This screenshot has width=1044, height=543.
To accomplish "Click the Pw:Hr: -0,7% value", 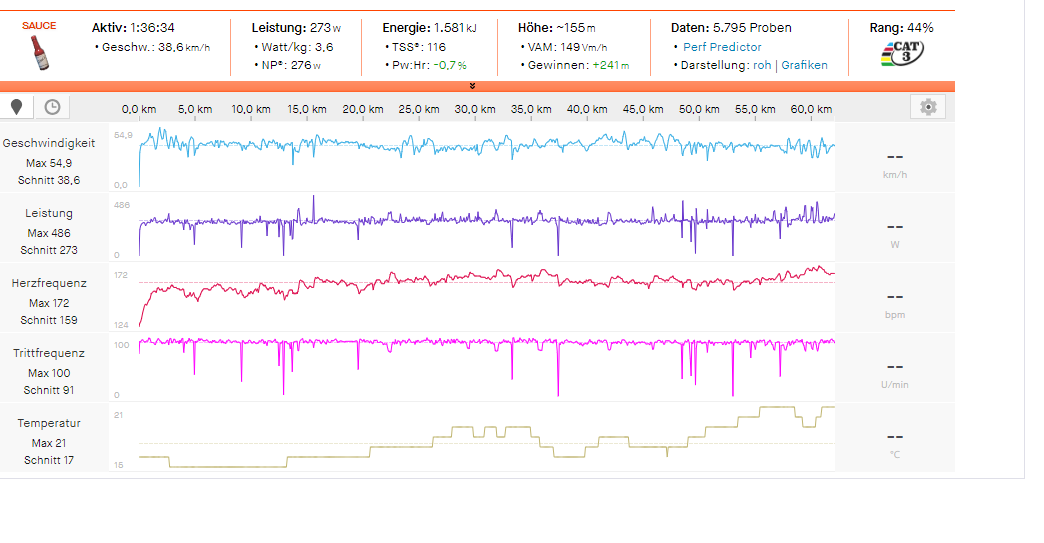I will coord(429,65).
